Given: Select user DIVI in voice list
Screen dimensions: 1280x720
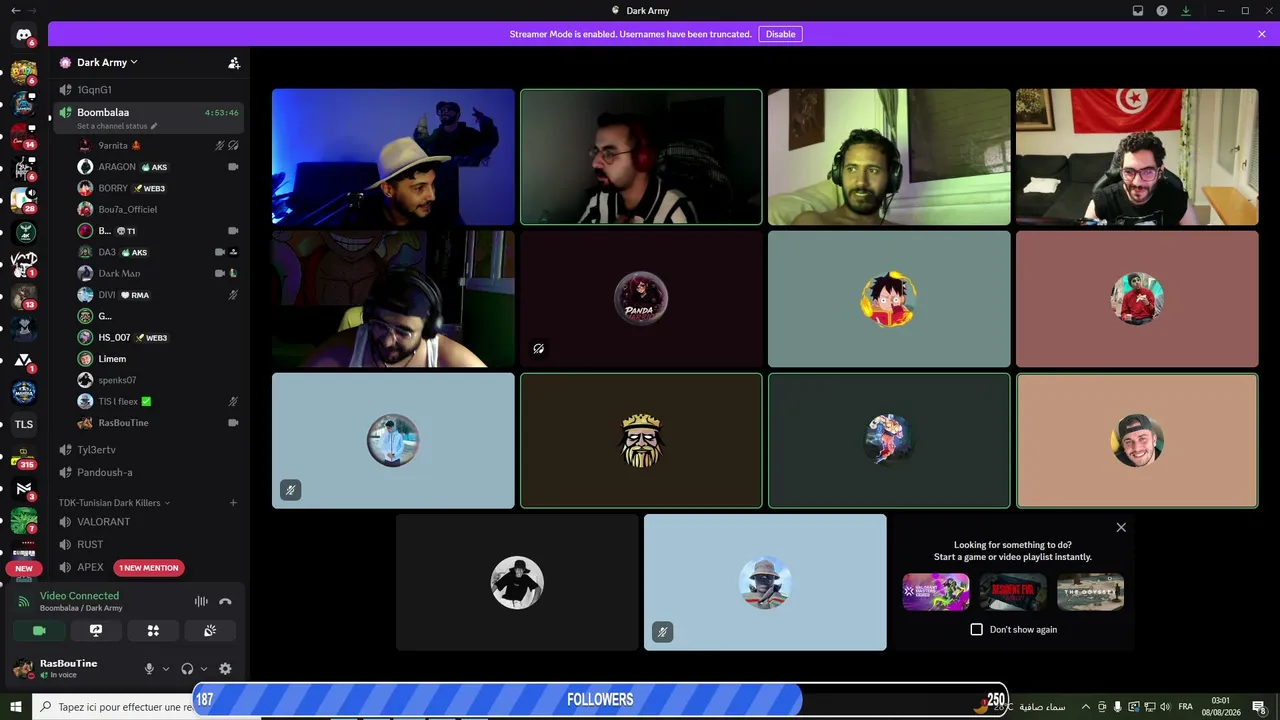Looking at the screenshot, I should coord(158,295).
